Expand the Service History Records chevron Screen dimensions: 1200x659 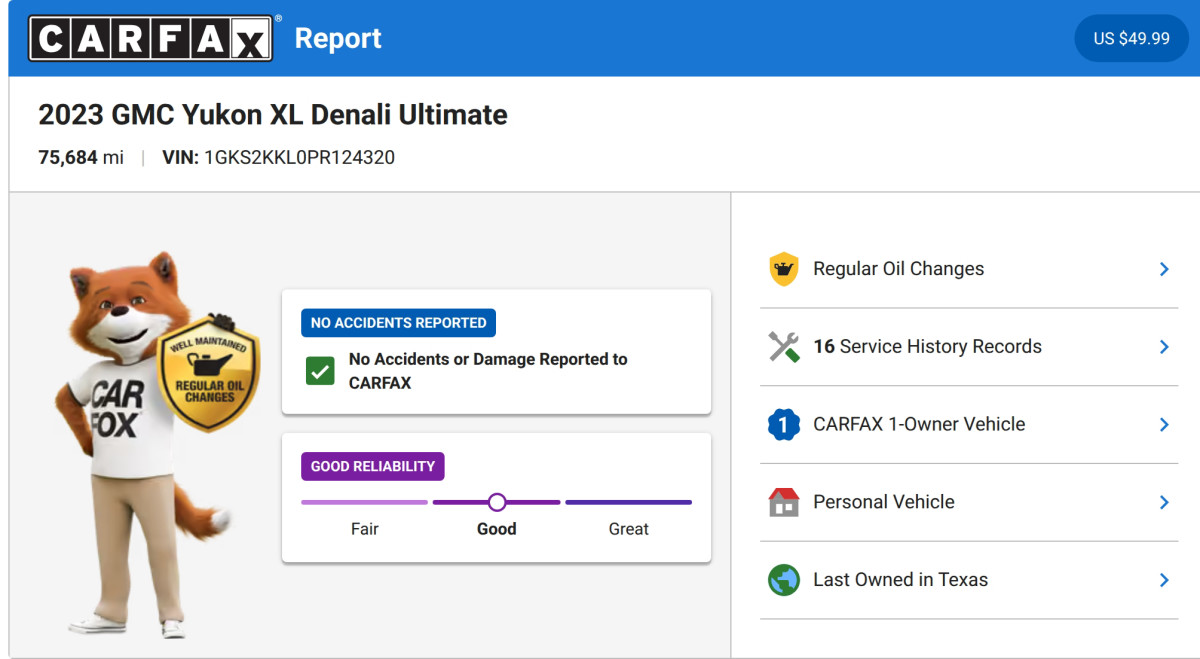tap(1164, 347)
